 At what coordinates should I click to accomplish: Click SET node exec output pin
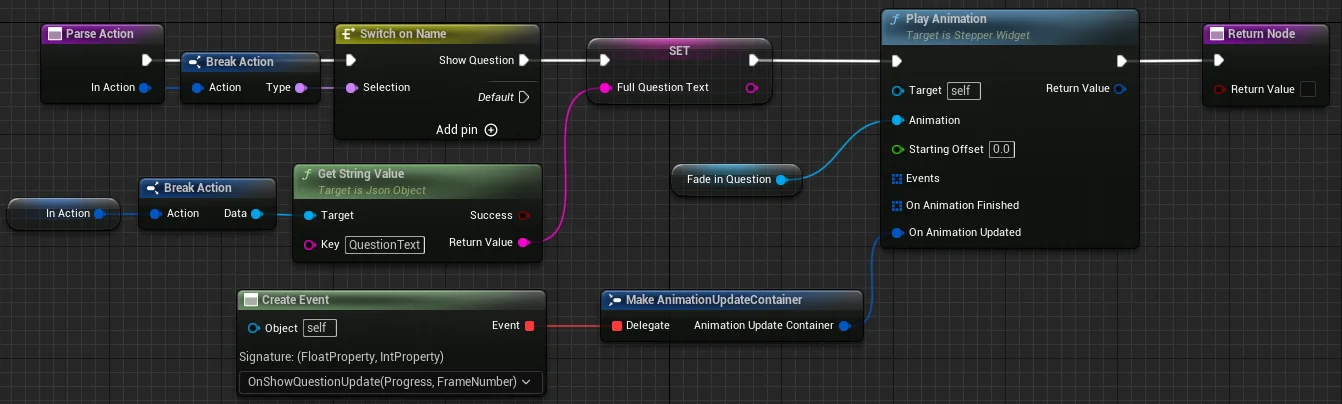[754, 60]
